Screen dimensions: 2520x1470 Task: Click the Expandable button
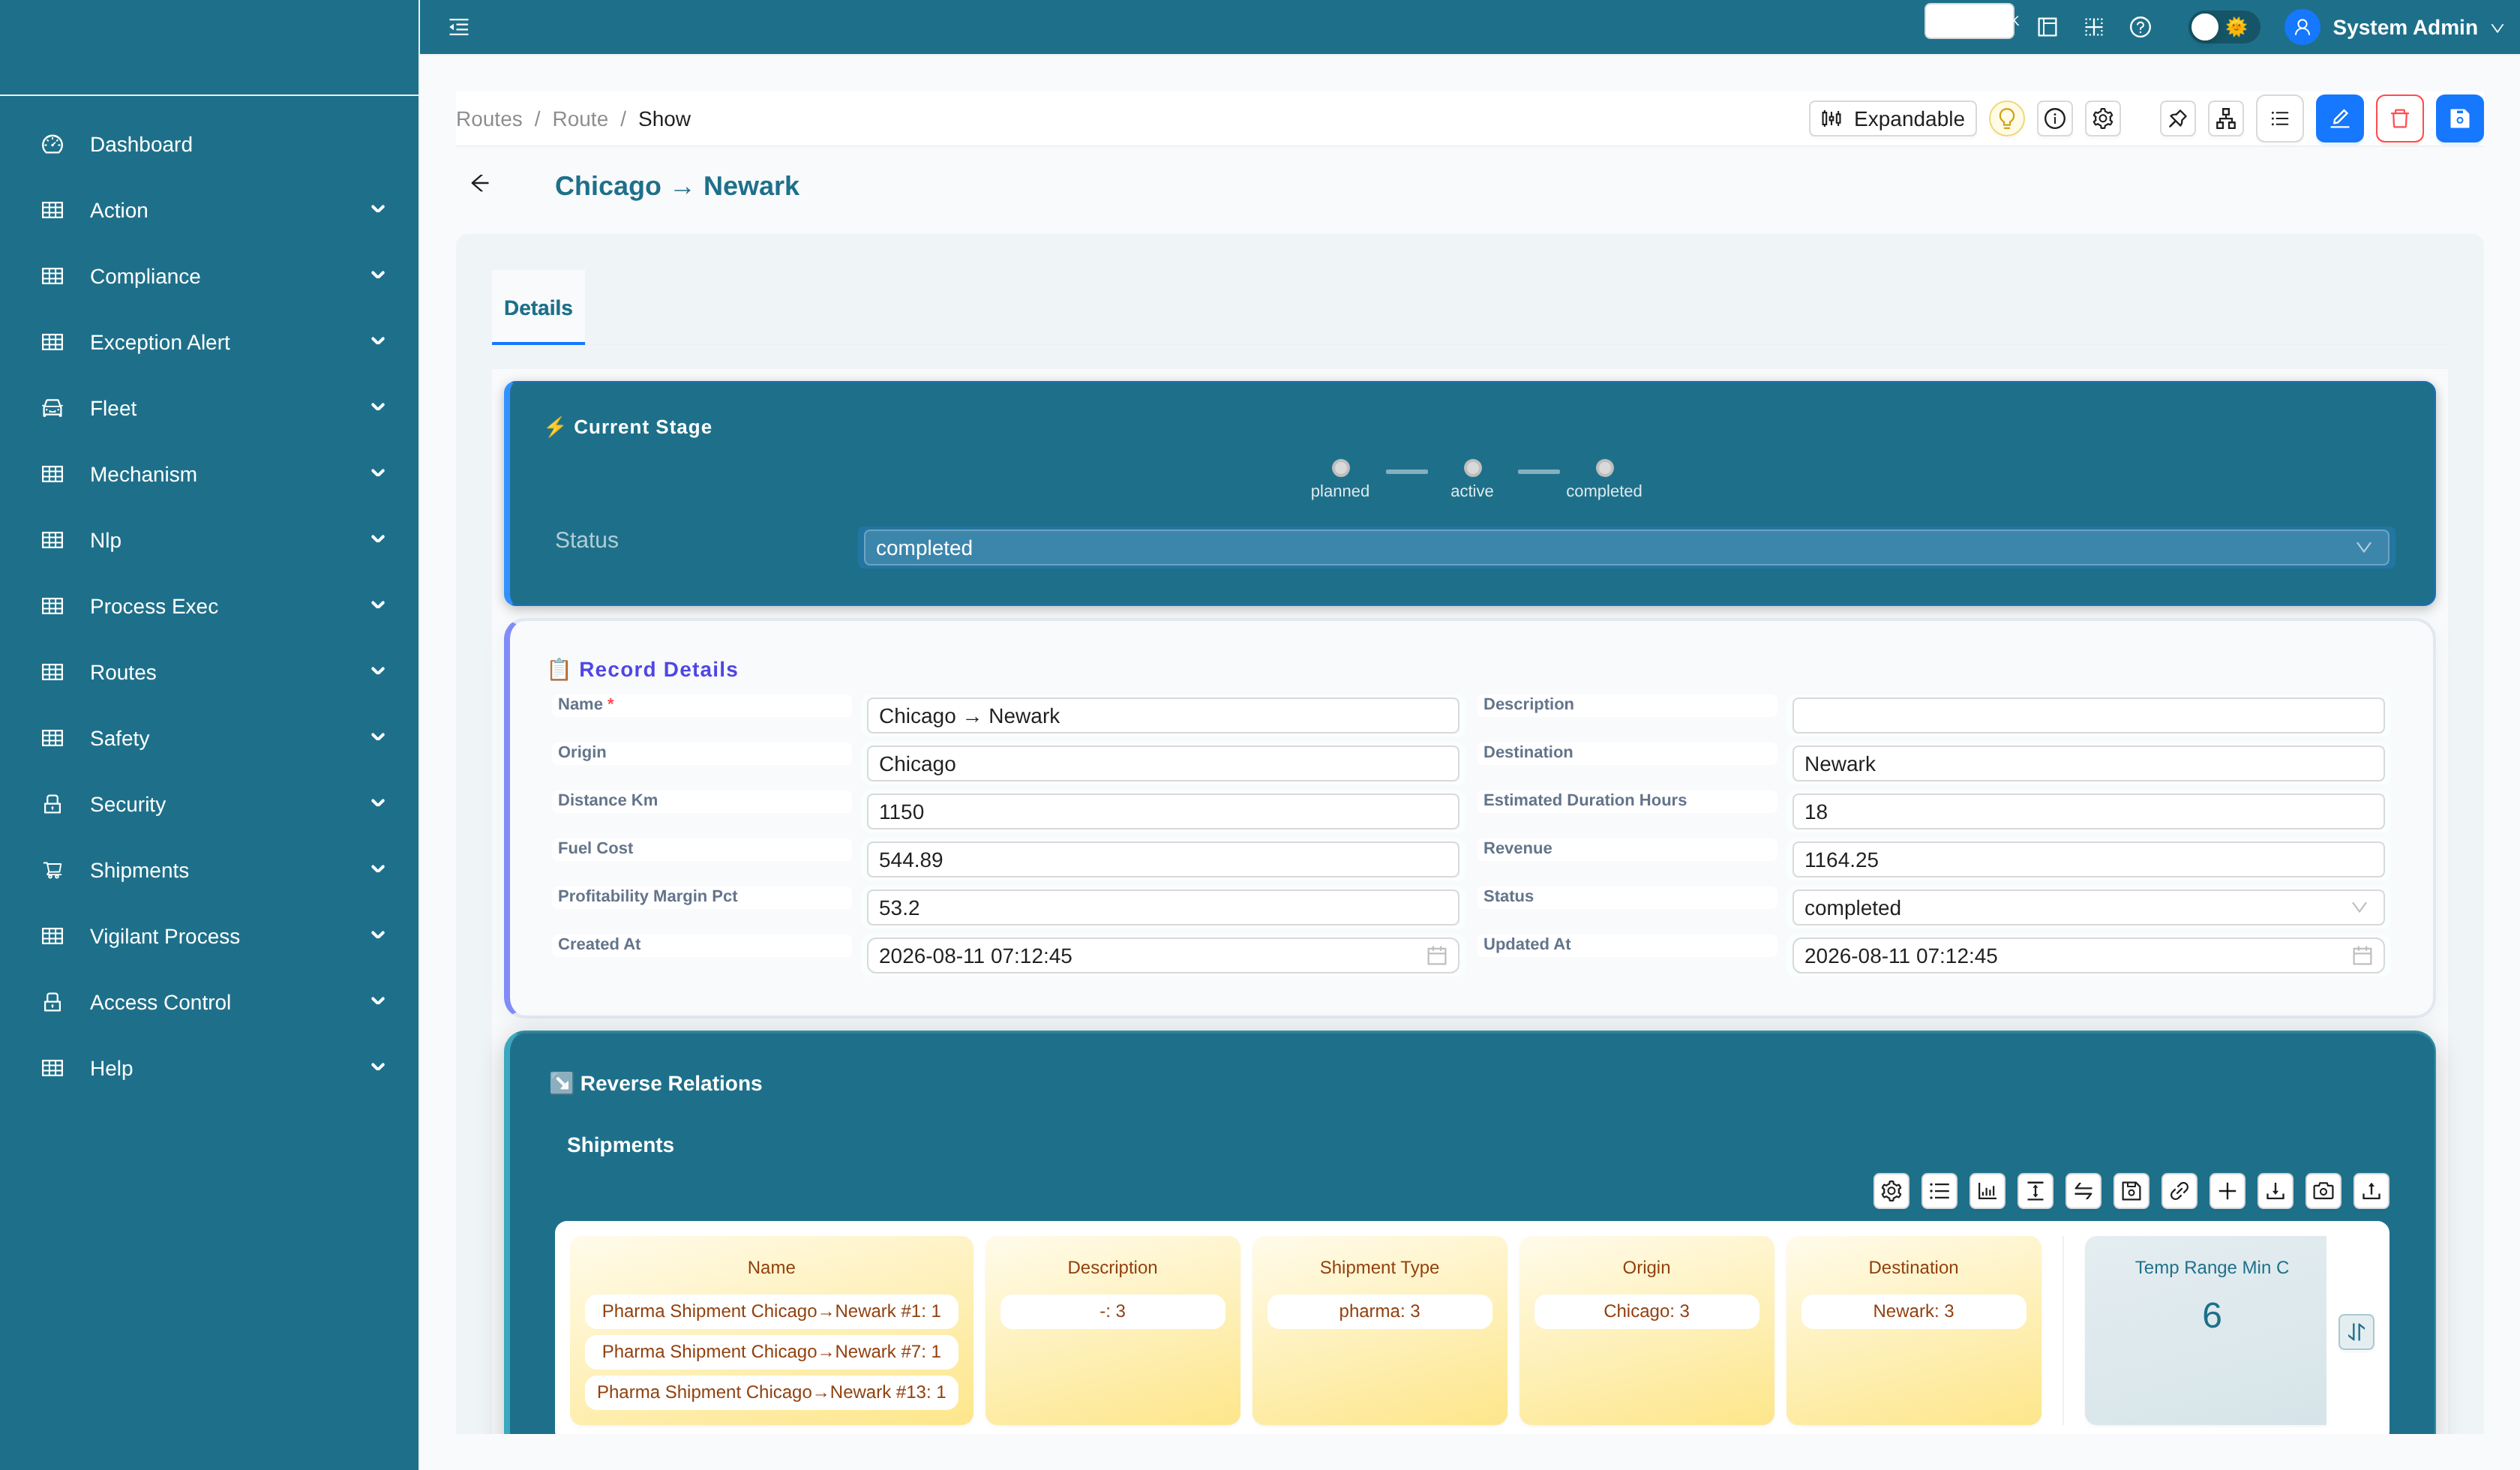point(1892,119)
